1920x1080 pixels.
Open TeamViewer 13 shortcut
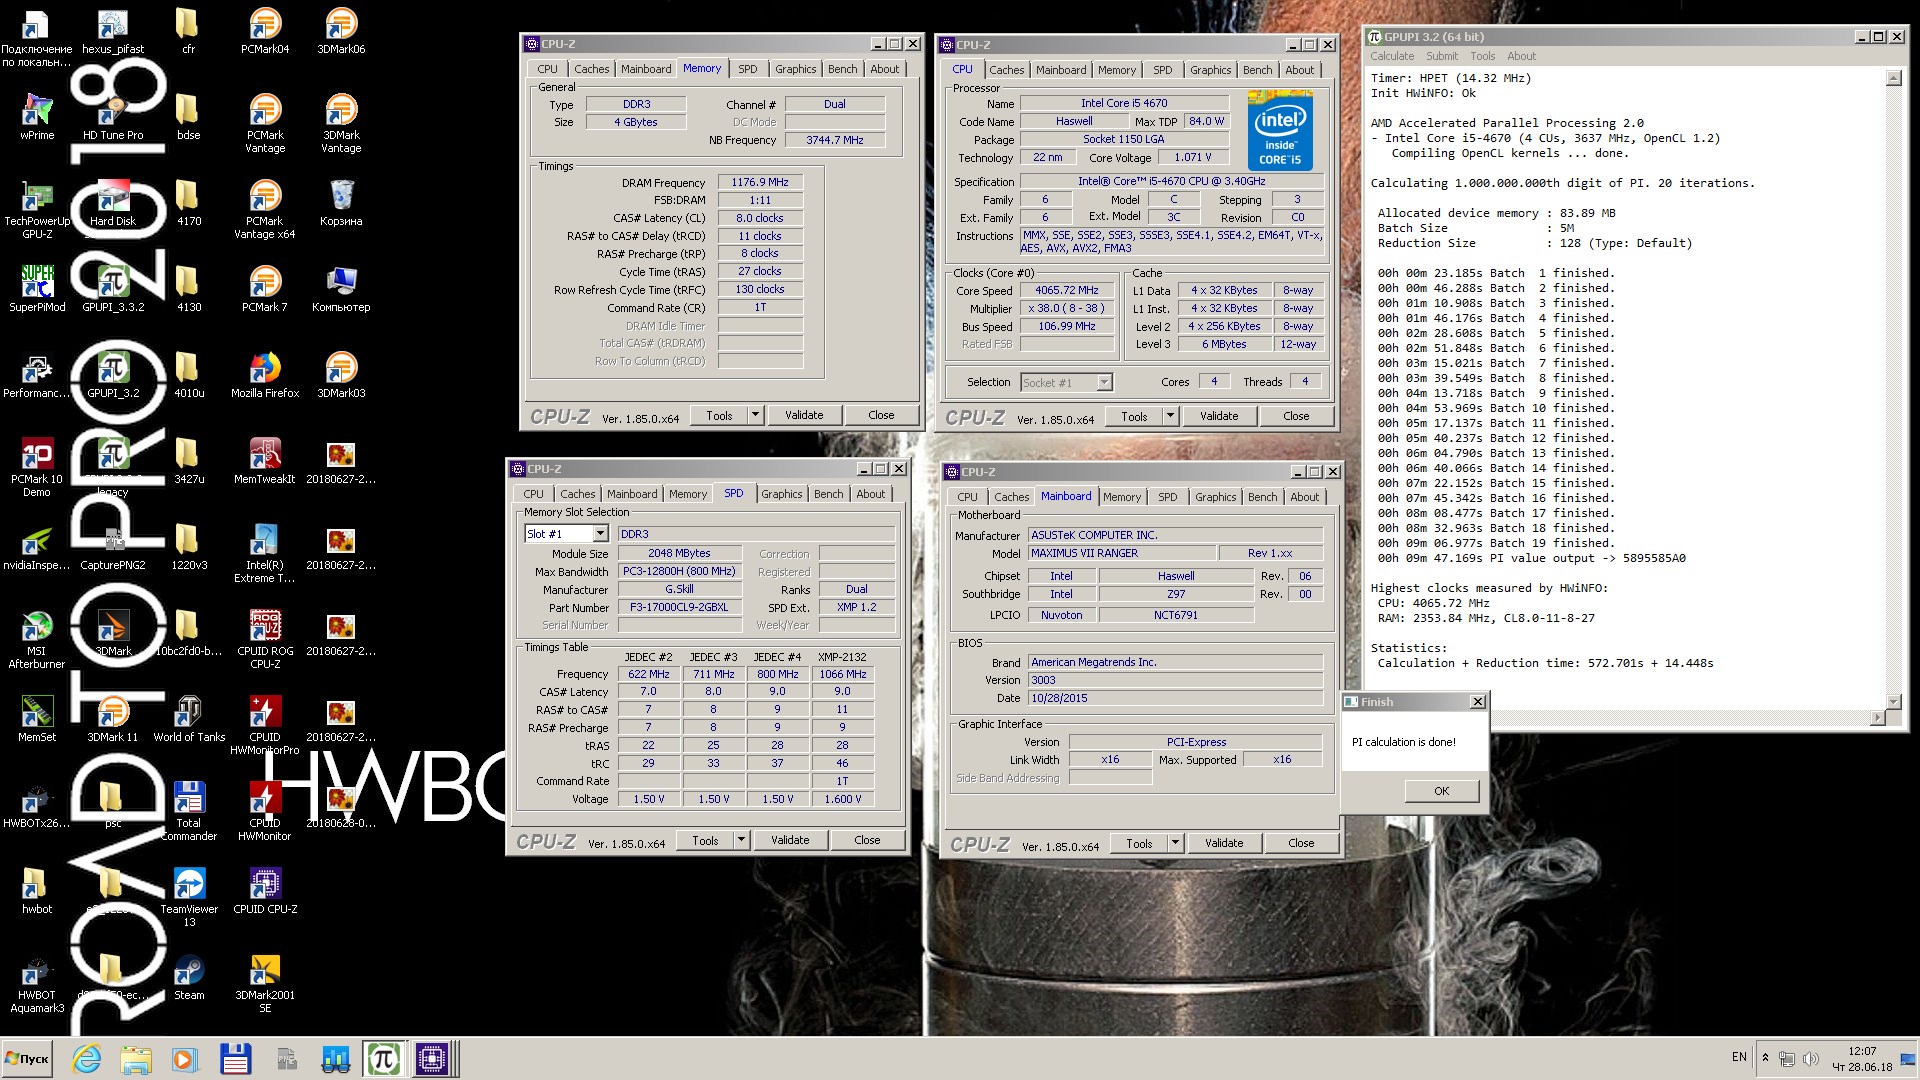point(189,898)
